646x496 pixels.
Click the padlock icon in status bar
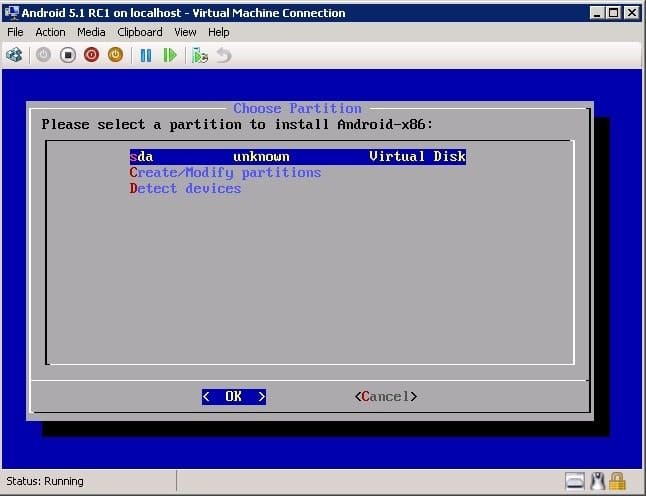pos(617,481)
